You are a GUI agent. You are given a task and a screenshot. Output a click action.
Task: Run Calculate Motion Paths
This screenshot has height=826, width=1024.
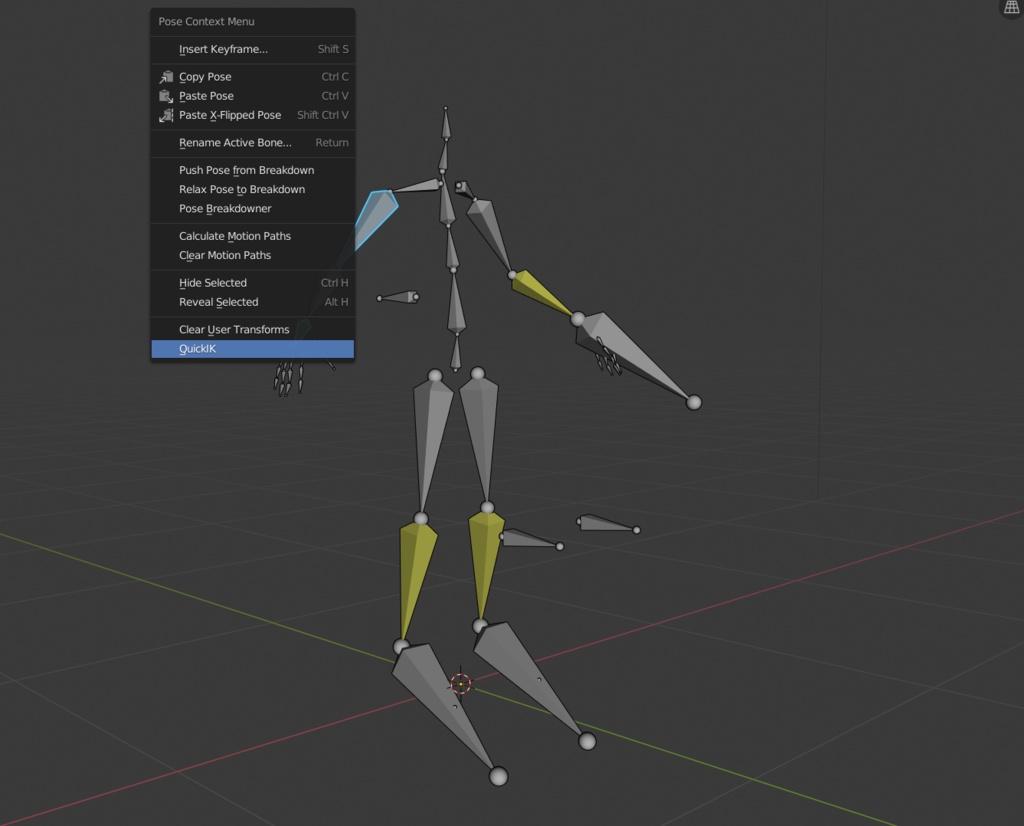(232, 236)
